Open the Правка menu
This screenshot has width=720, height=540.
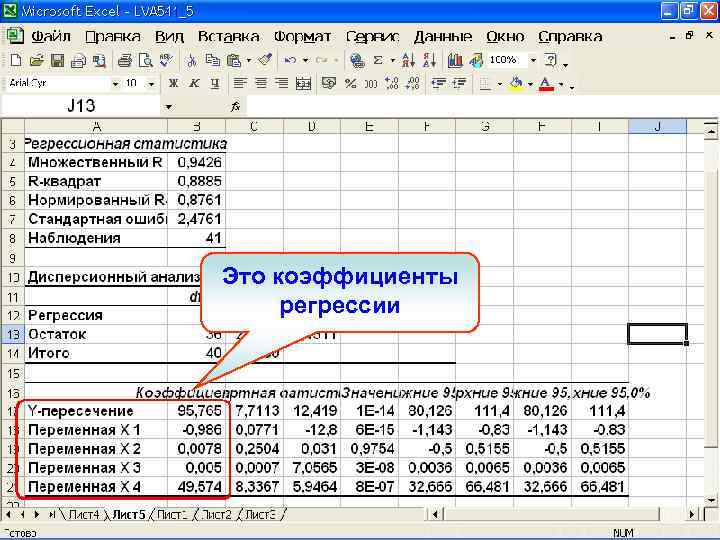[x=113, y=36]
